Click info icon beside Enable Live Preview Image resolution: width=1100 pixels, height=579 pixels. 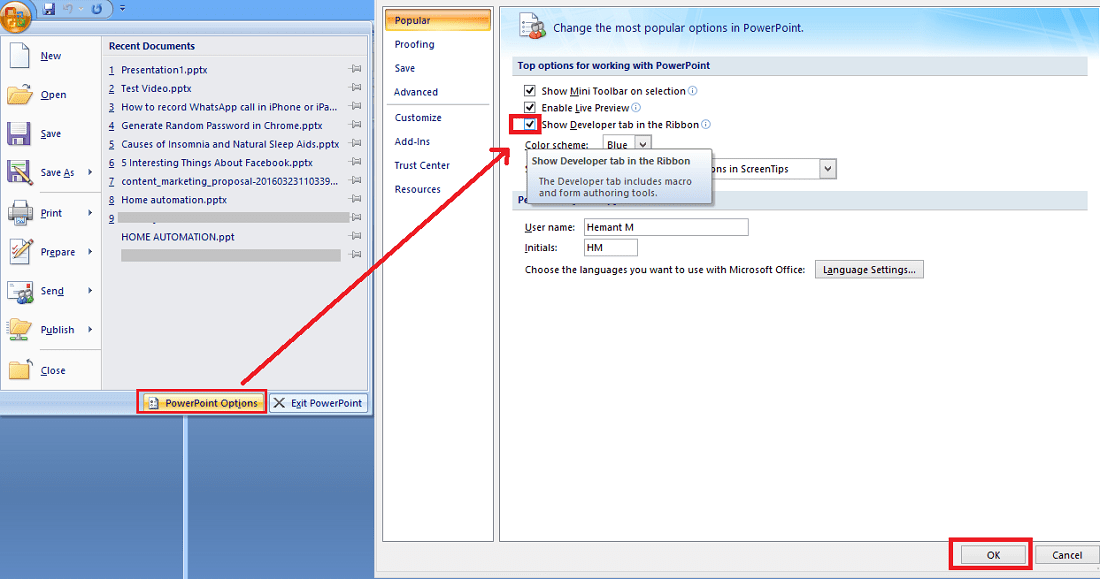pos(636,107)
